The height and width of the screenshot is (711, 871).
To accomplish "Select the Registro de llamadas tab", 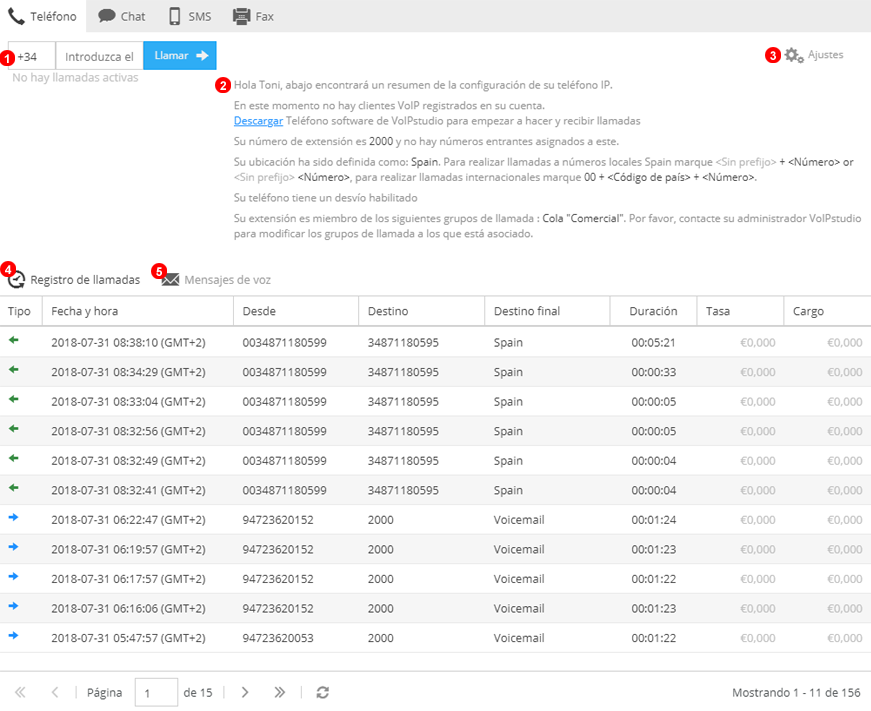I will pyautogui.click(x=74, y=279).
